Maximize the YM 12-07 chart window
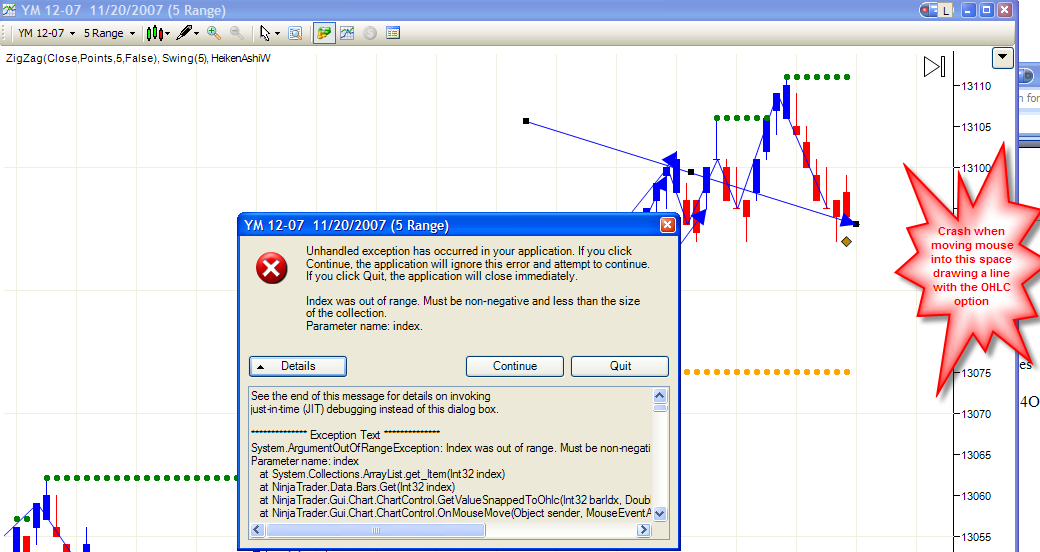 [x=987, y=10]
